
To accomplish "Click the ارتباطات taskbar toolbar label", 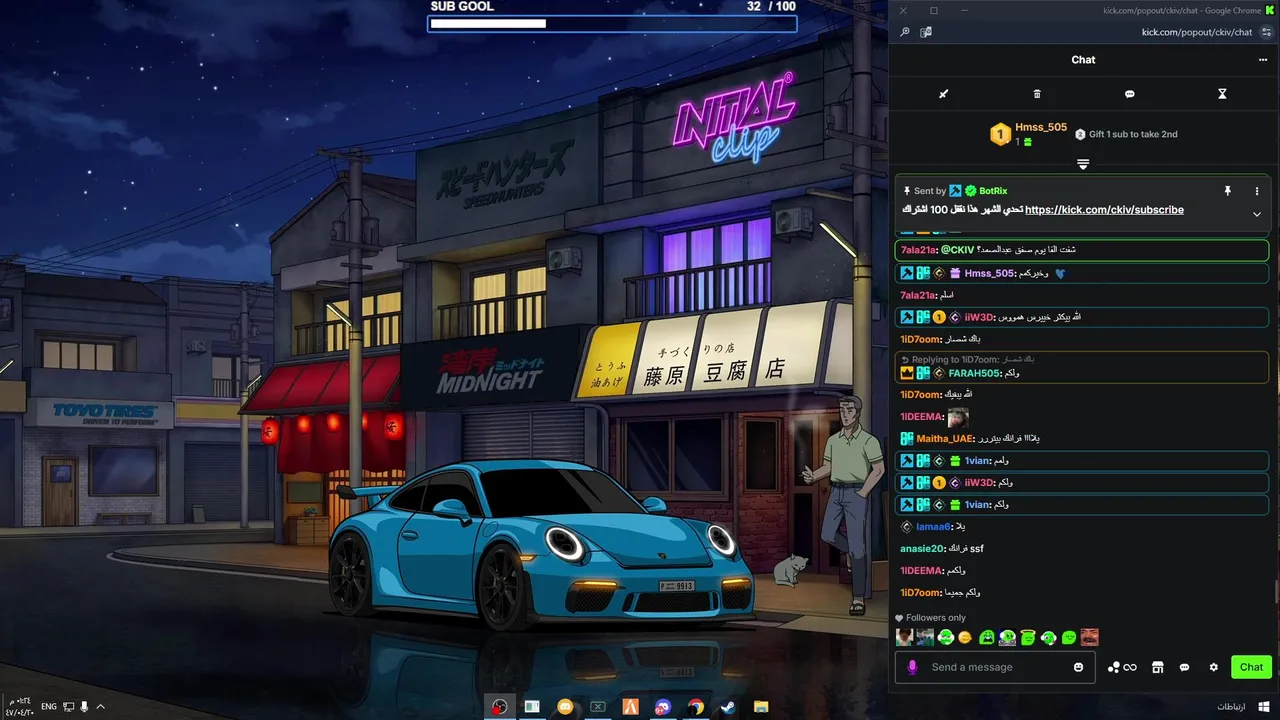I will tap(1231, 707).
